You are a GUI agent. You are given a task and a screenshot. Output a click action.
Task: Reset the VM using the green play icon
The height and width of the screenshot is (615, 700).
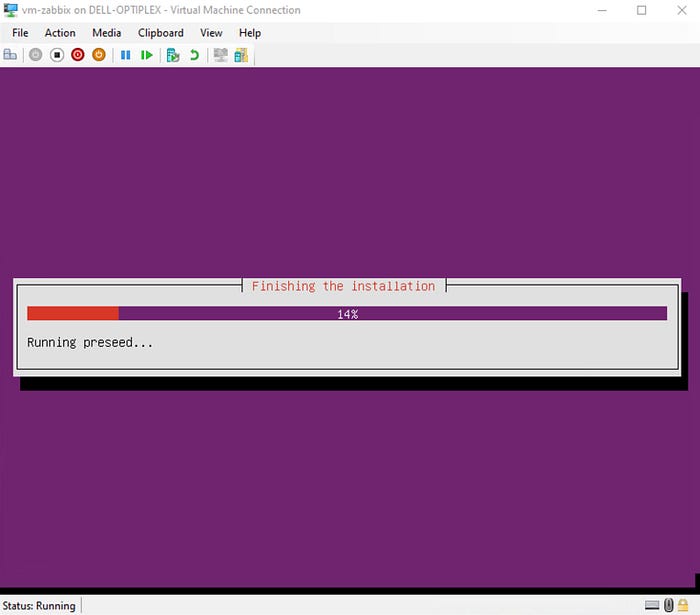point(146,55)
